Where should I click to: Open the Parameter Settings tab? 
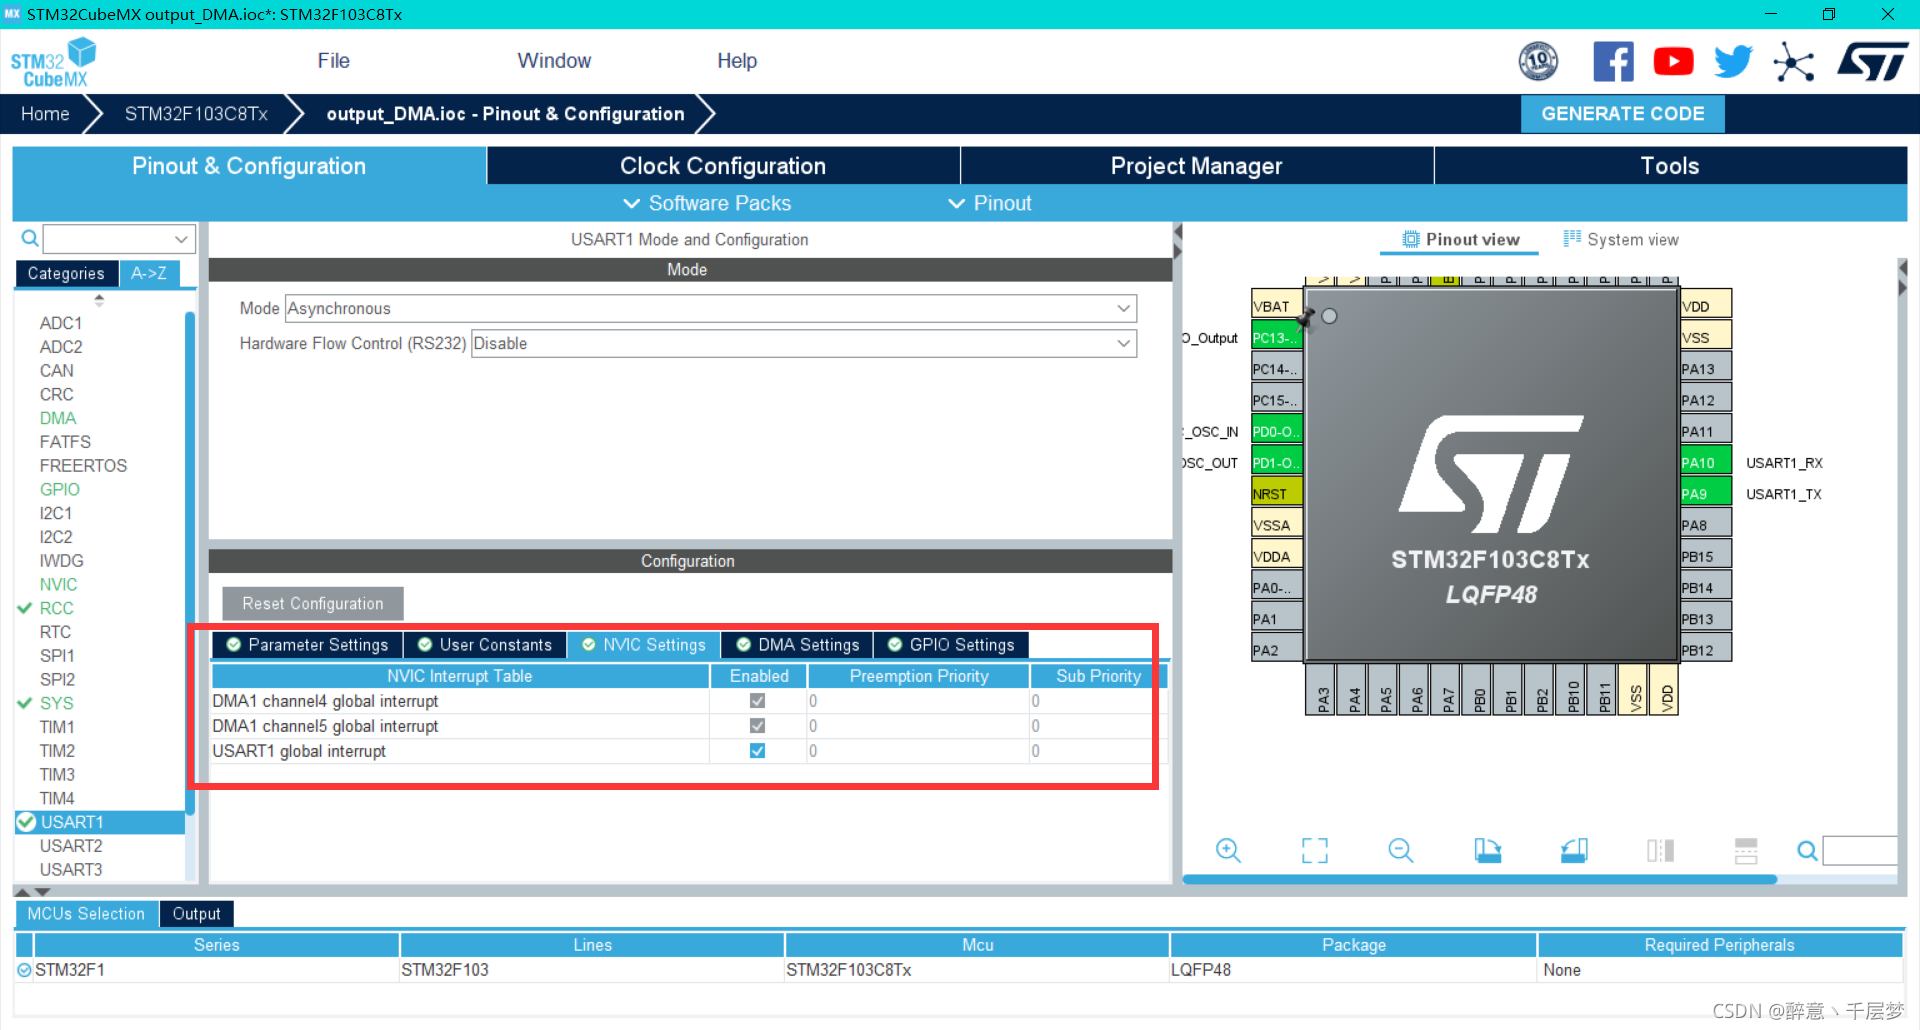[x=307, y=645]
